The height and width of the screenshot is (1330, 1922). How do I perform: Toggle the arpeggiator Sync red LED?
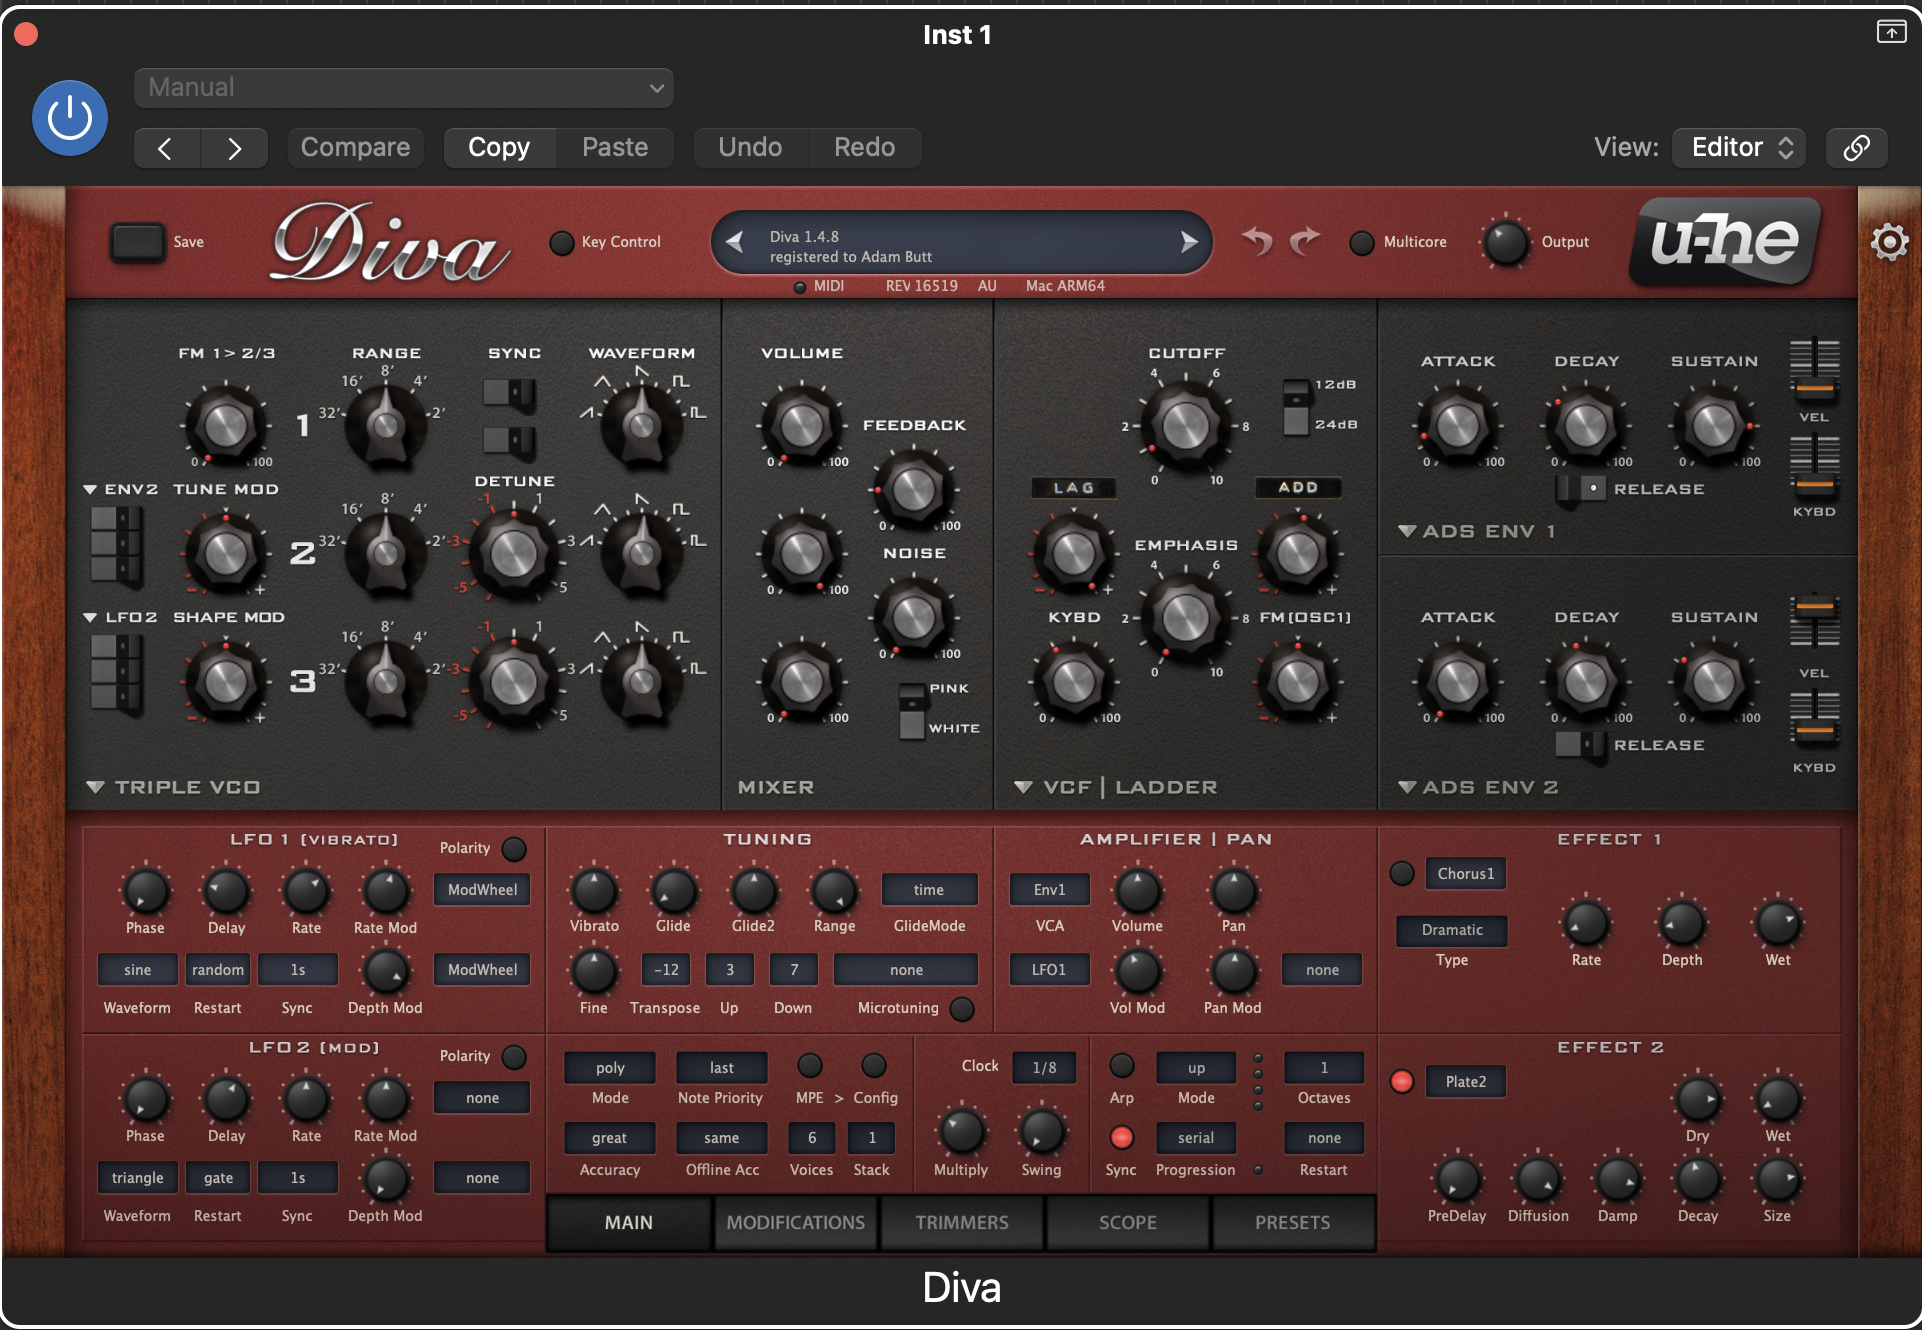pyautogui.click(x=1122, y=1137)
